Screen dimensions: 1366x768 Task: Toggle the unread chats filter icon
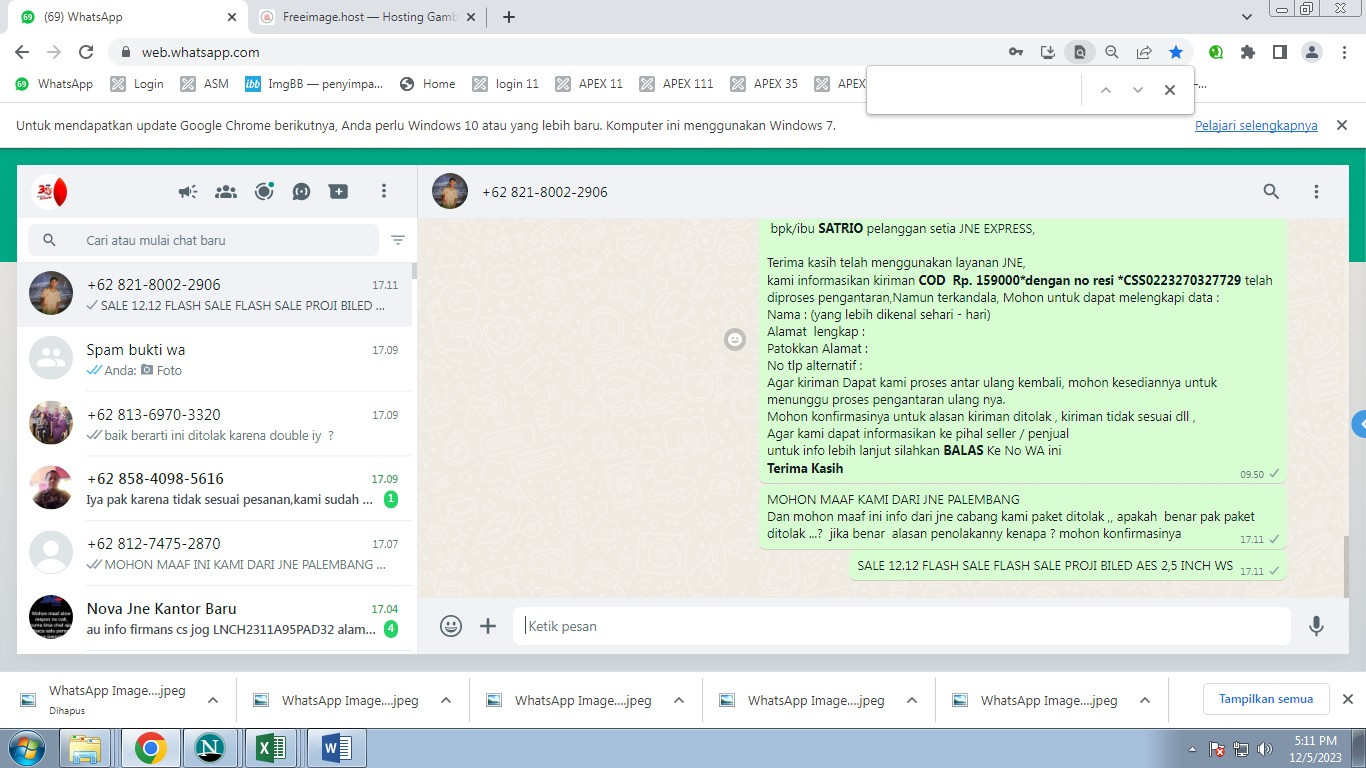tap(398, 240)
